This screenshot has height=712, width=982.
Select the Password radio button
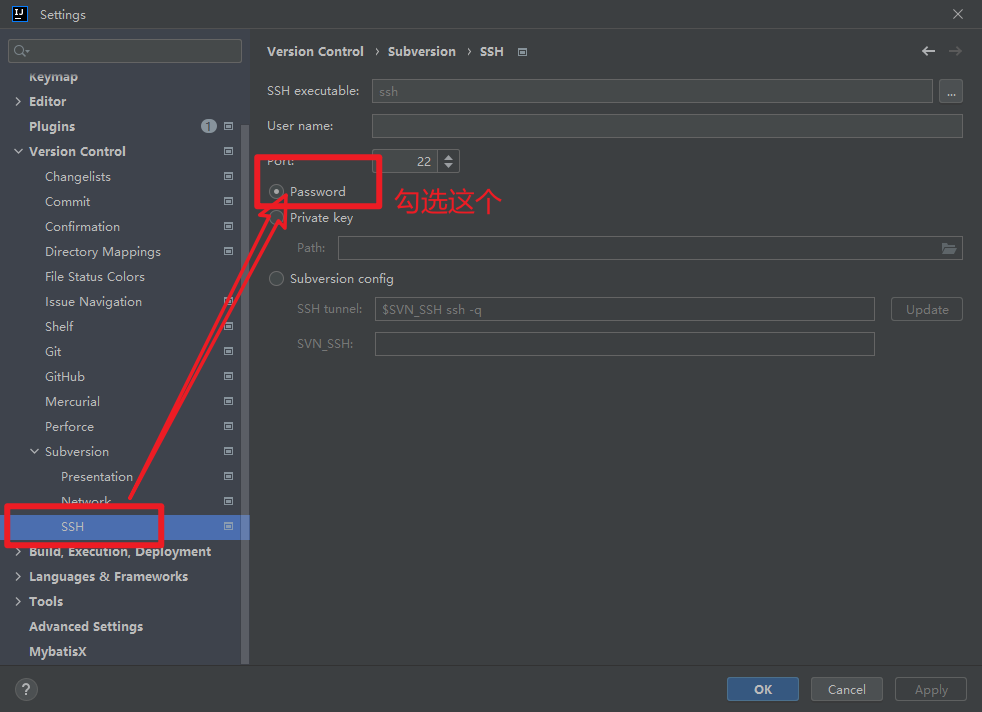click(x=277, y=191)
